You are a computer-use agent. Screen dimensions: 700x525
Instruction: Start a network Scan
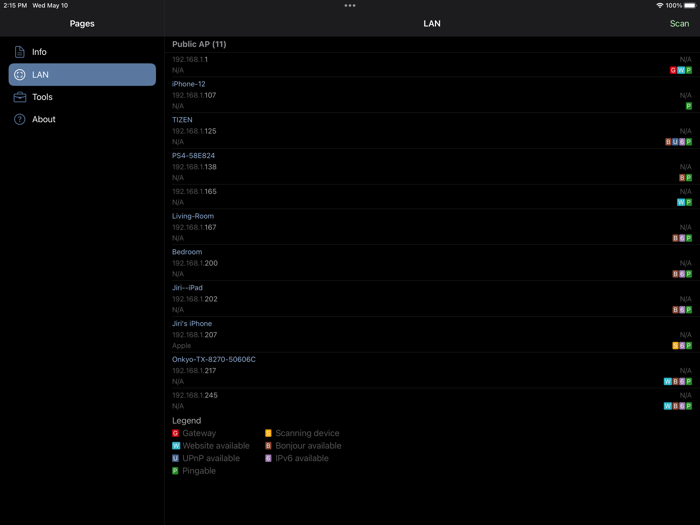click(x=679, y=24)
